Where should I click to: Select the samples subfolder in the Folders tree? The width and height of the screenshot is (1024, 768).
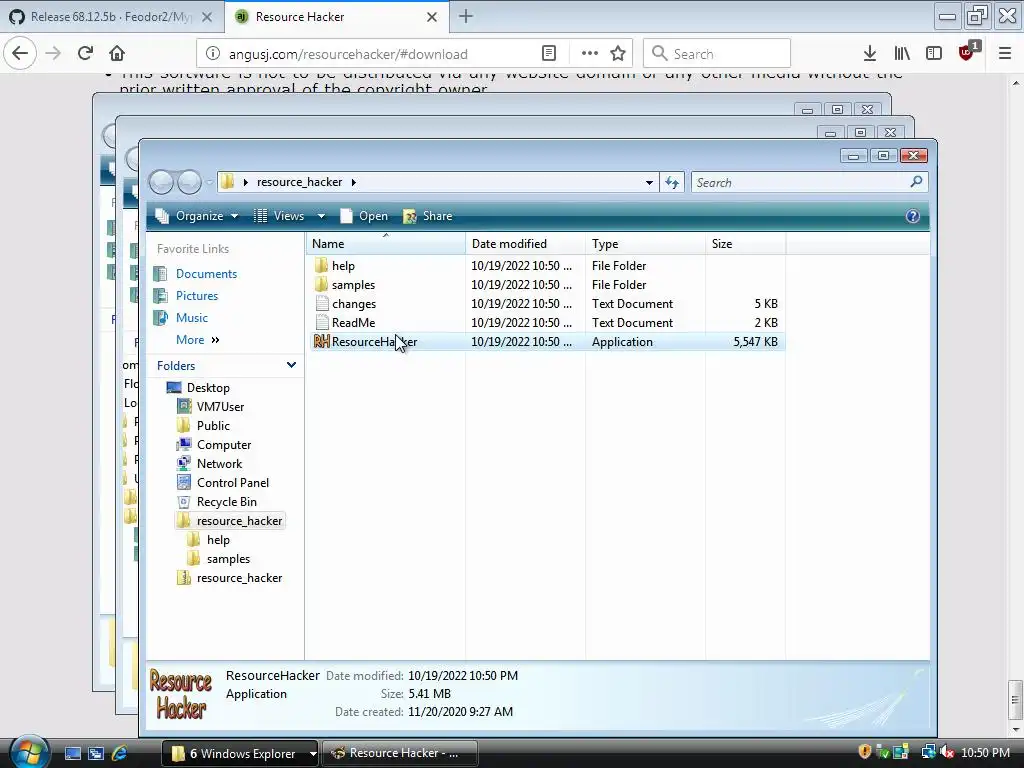(228, 559)
